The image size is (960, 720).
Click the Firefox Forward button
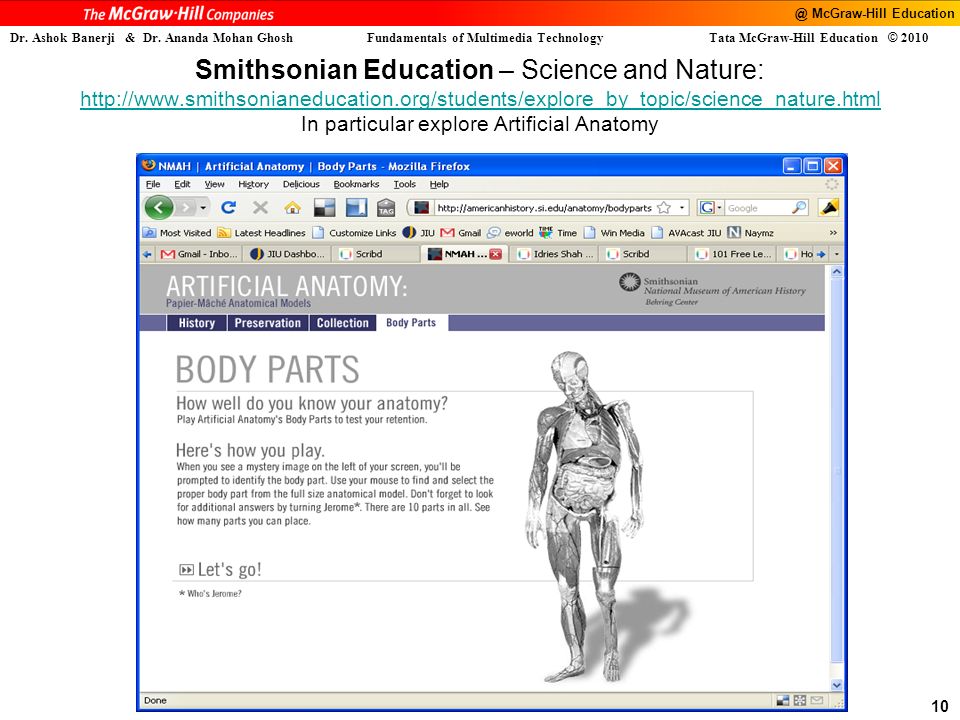186,208
